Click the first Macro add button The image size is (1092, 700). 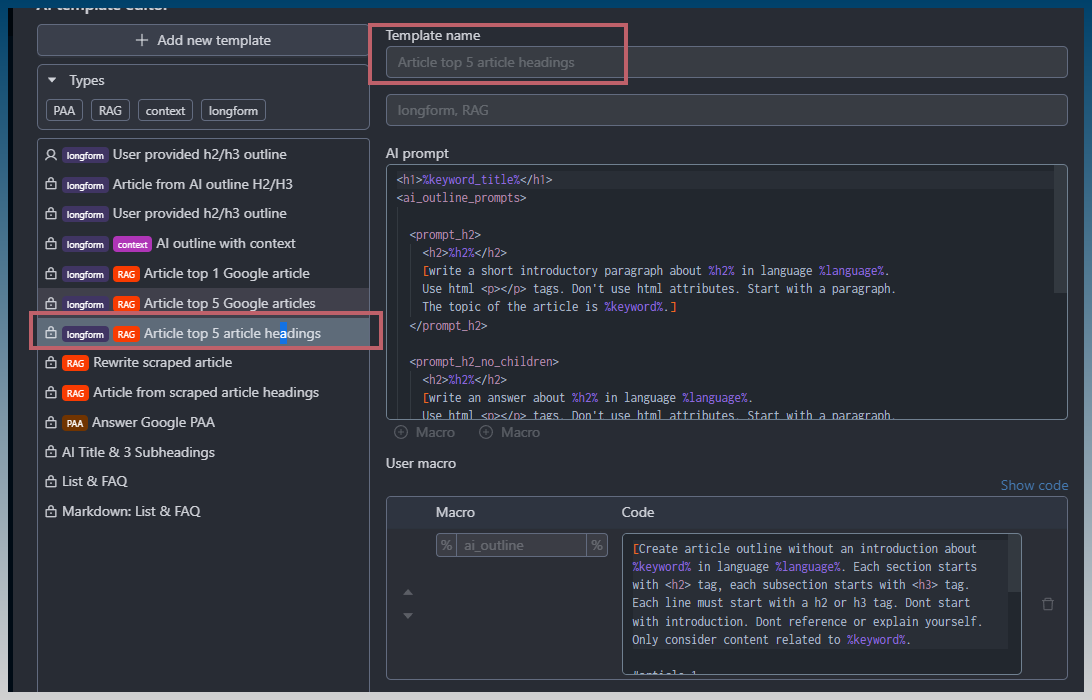[x=424, y=433]
